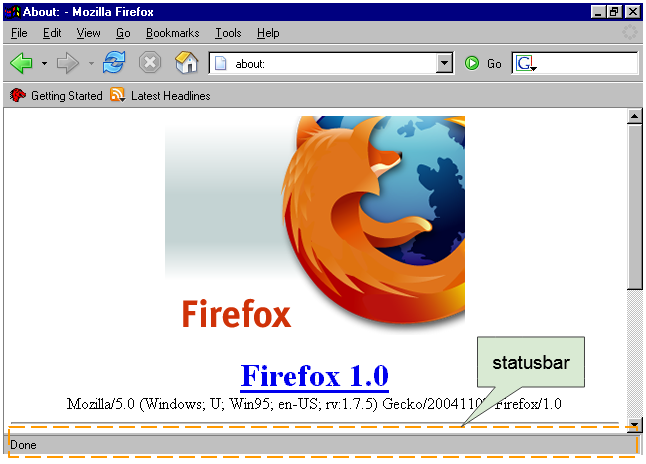646x464 pixels.
Task: Click the scrollbar up arrow
Action: coord(634,117)
